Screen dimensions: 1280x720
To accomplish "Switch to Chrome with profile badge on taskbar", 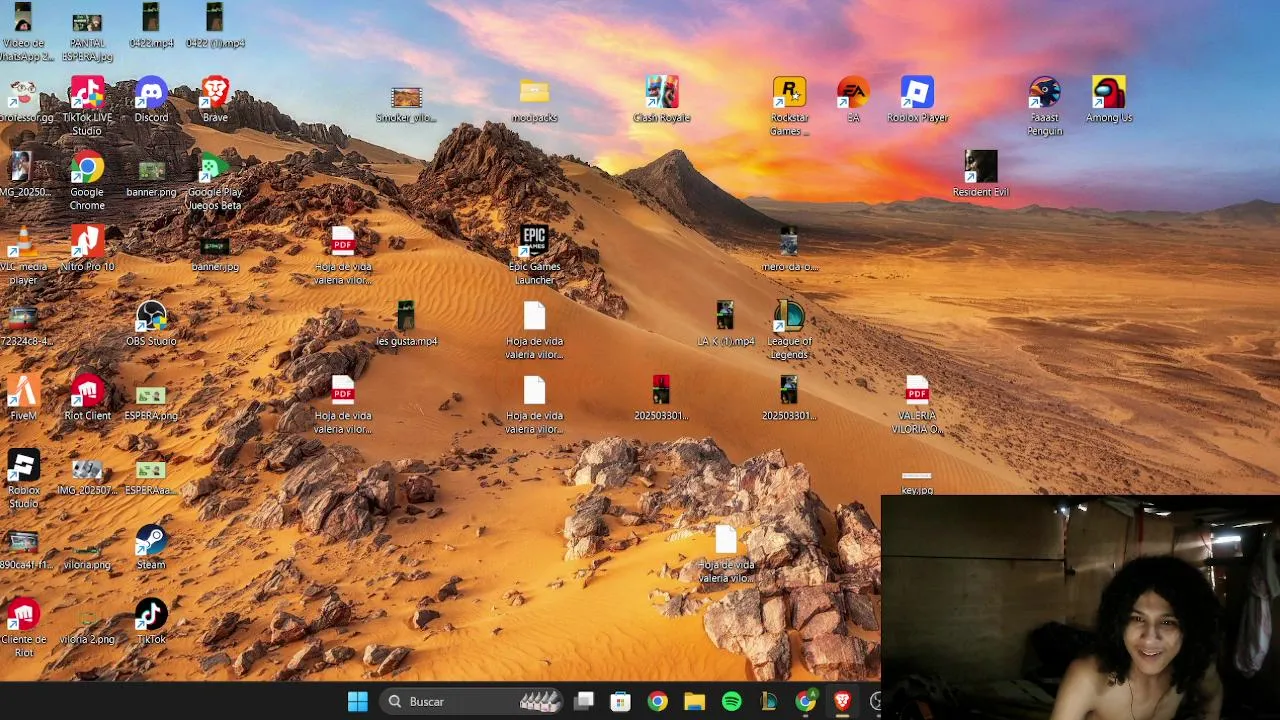I will (805, 702).
